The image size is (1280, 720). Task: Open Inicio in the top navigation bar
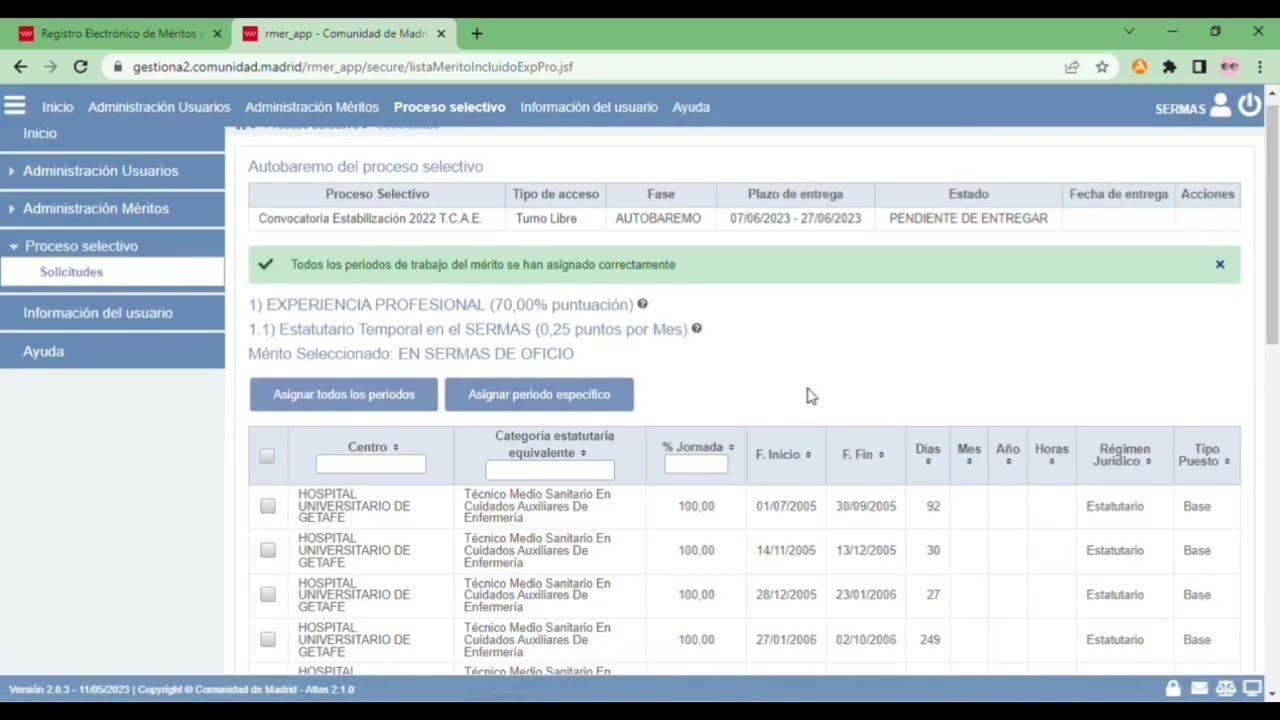(58, 107)
